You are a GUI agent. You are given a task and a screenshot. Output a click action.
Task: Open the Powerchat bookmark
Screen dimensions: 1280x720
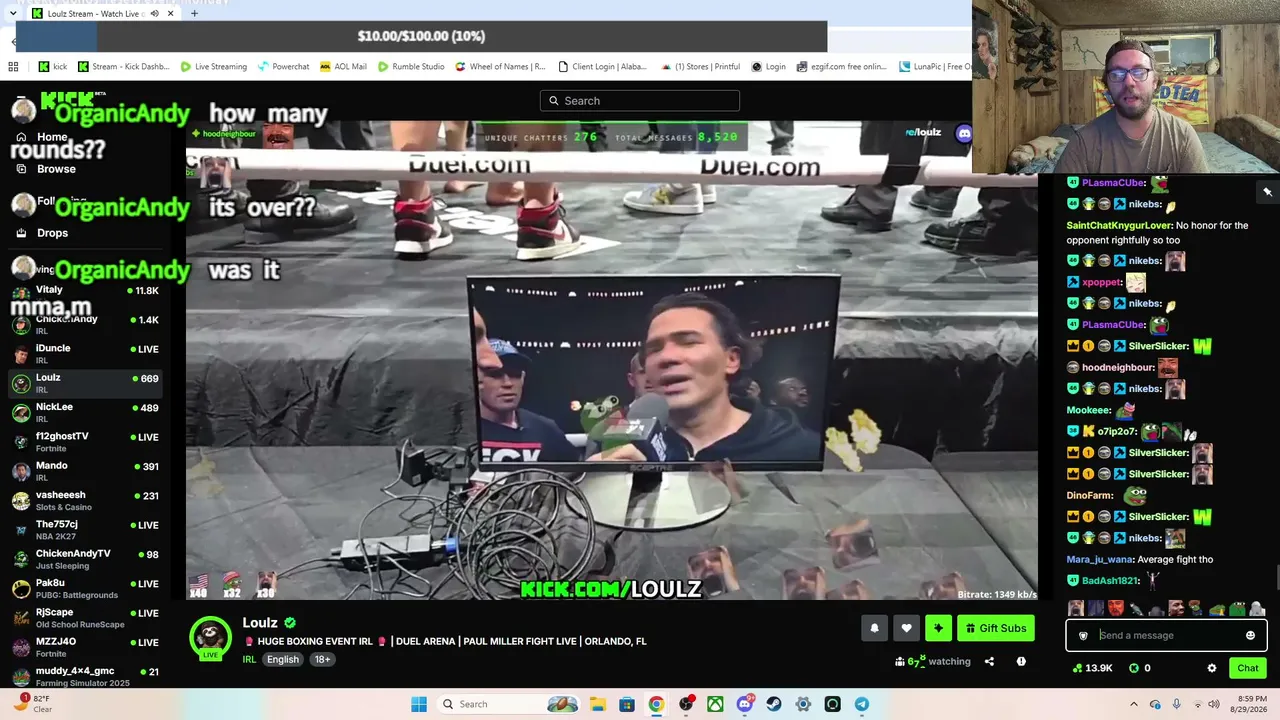(x=283, y=67)
